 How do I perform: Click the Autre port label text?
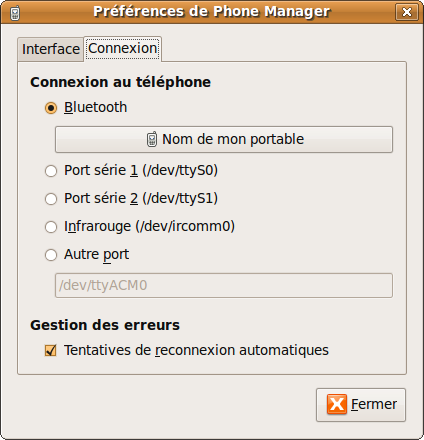tap(96, 255)
